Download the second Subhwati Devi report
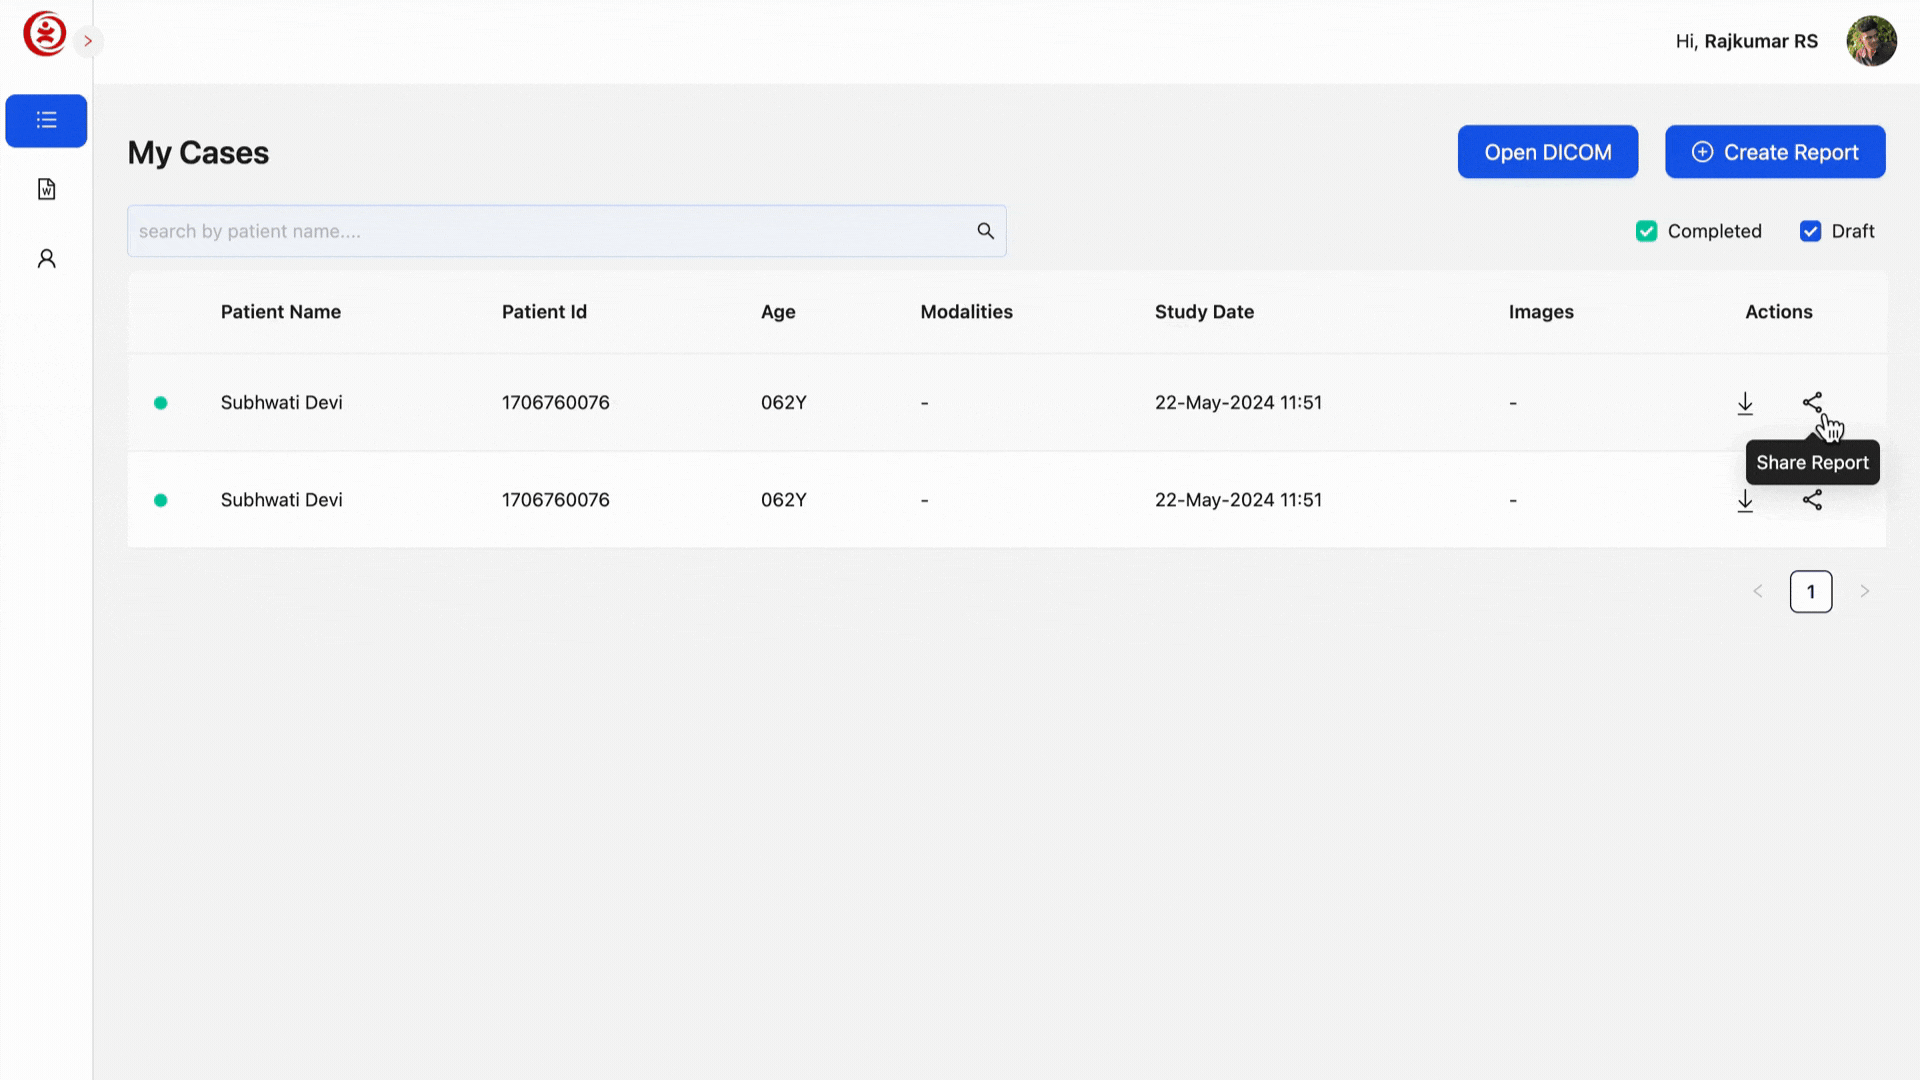The image size is (1920, 1080). pyautogui.click(x=1745, y=501)
